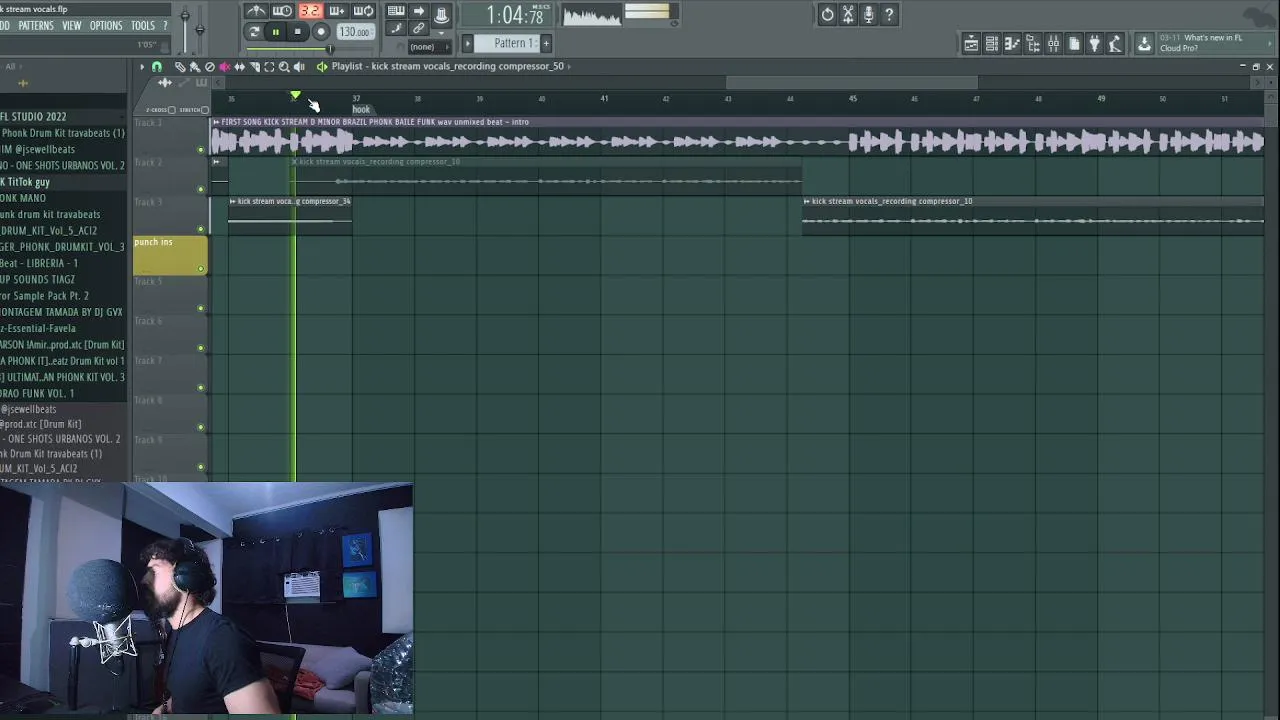Select the playlist draw pencil tool

tap(180, 68)
